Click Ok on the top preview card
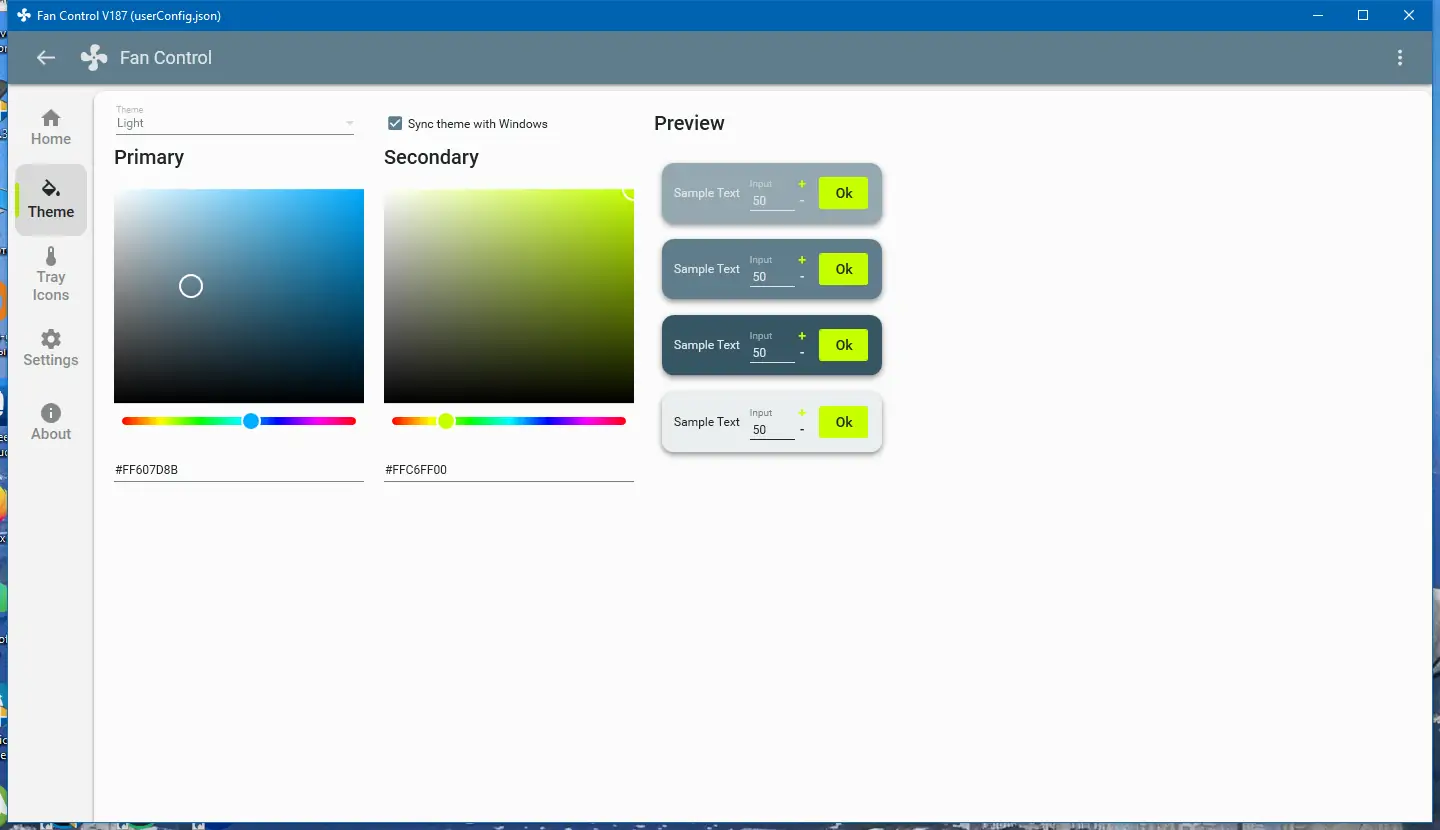Viewport: 1440px width, 830px height. coord(844,193)
